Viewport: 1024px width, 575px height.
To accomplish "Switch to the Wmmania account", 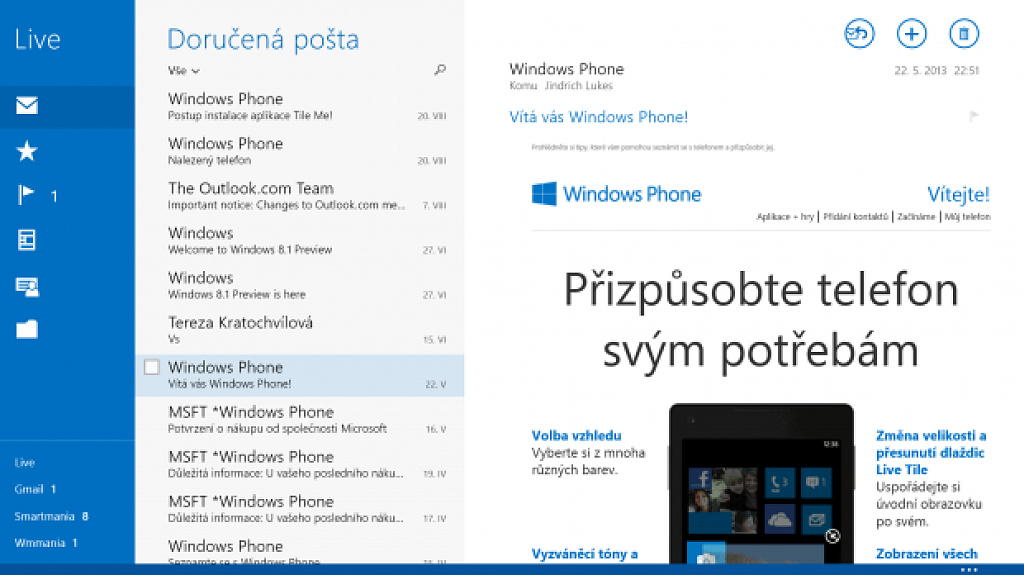I will [x=46, y=543].
